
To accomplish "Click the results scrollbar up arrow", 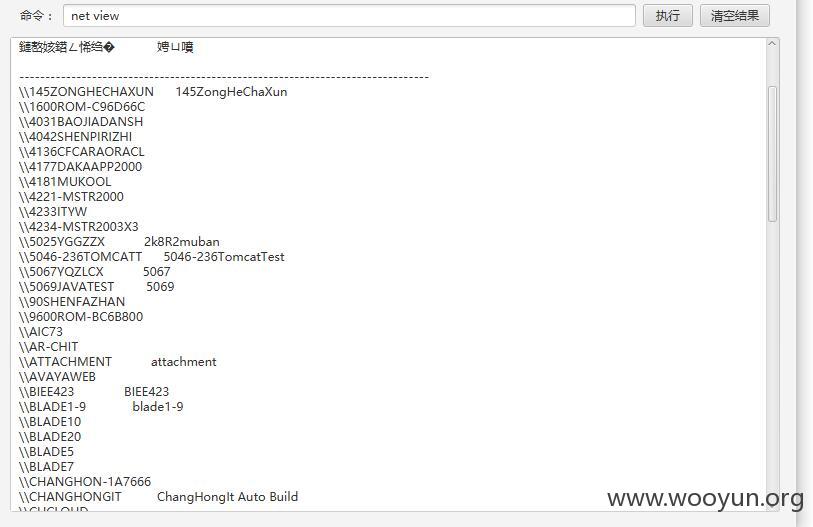I will [x=772, y=44].
